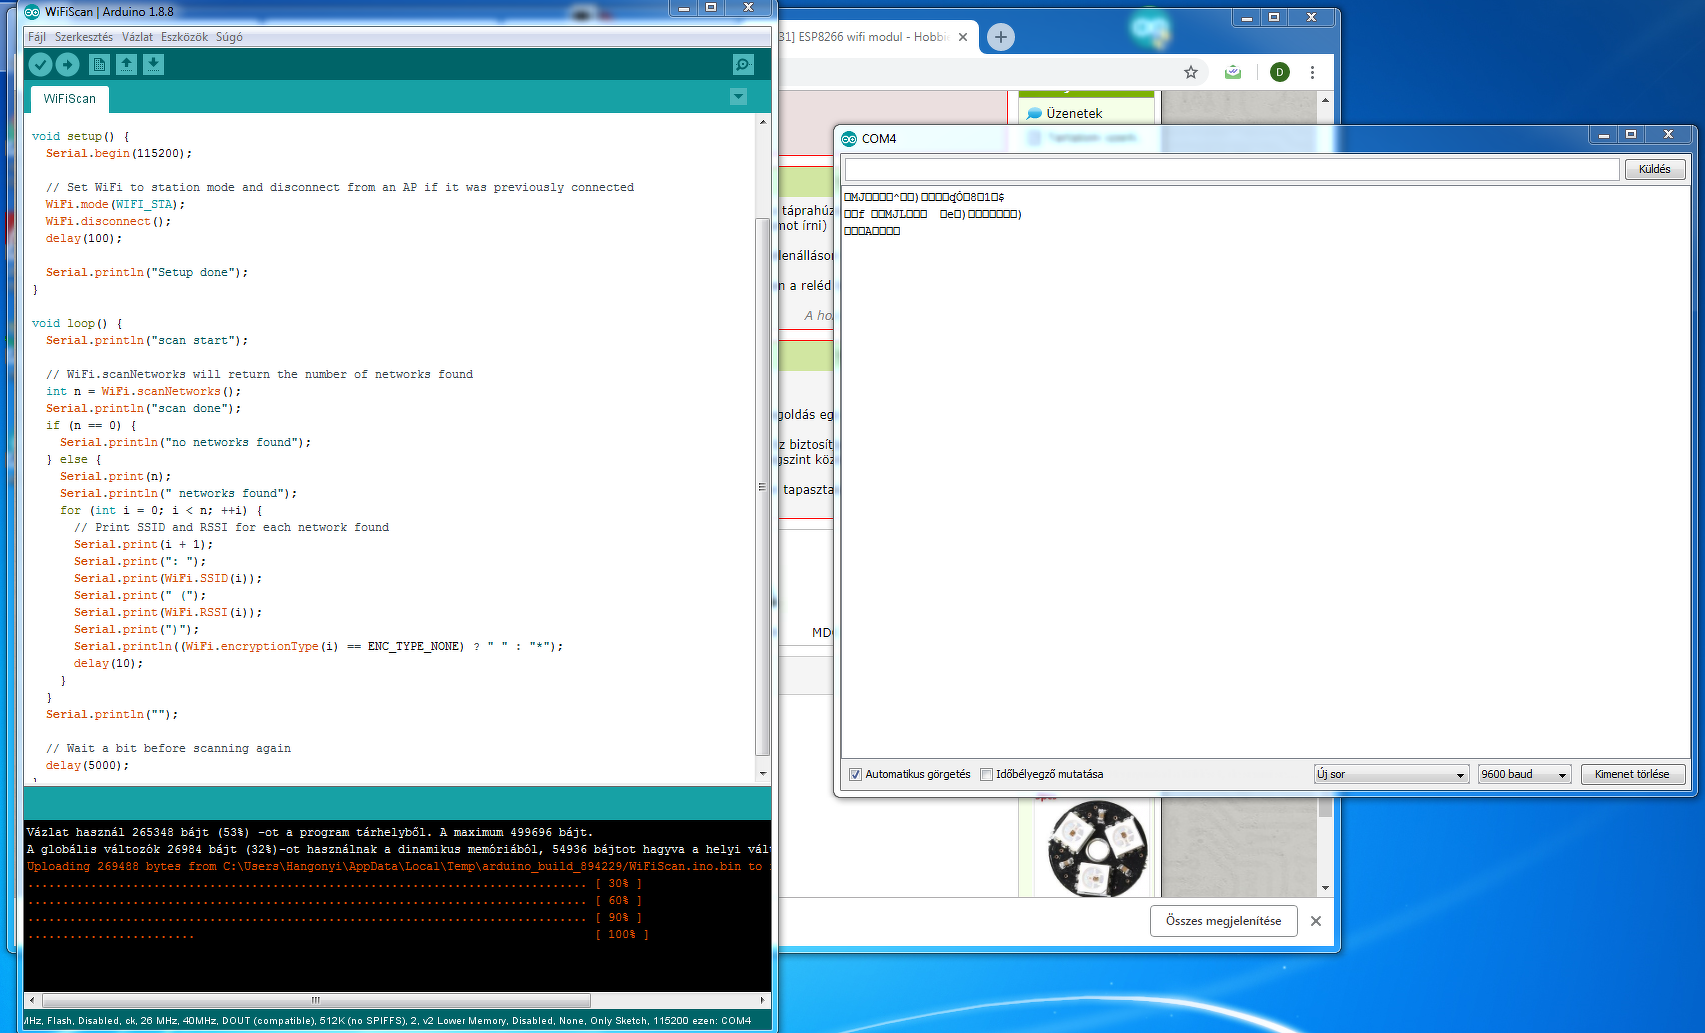Toggle Automatikus görgetés checkbox
Viewport: 1705px width, 1033px height.
(855, 774)
